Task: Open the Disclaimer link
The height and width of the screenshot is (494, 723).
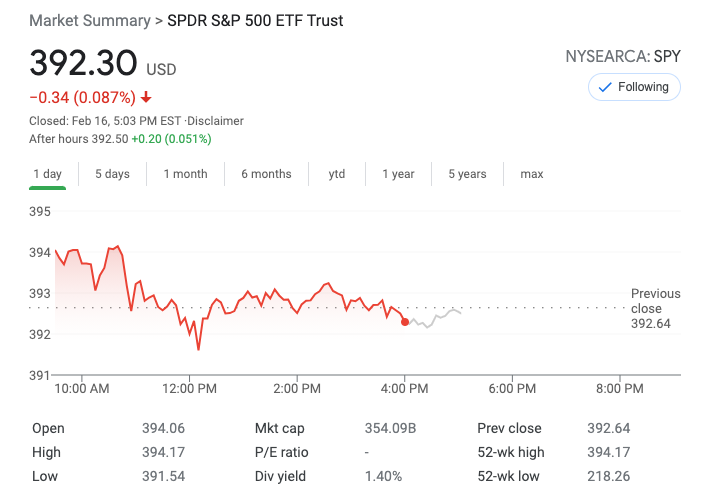Action: (218, 121)
